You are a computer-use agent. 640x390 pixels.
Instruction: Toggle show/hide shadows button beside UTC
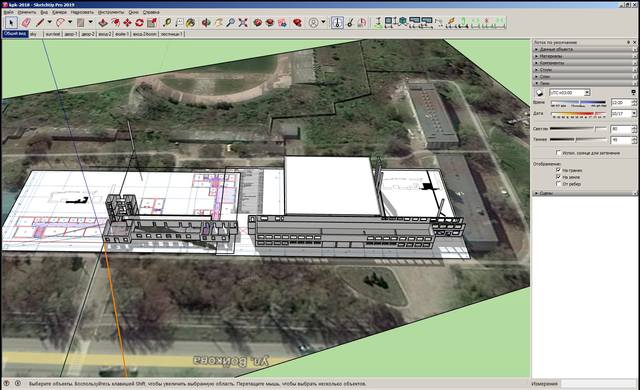click(539, 93)
